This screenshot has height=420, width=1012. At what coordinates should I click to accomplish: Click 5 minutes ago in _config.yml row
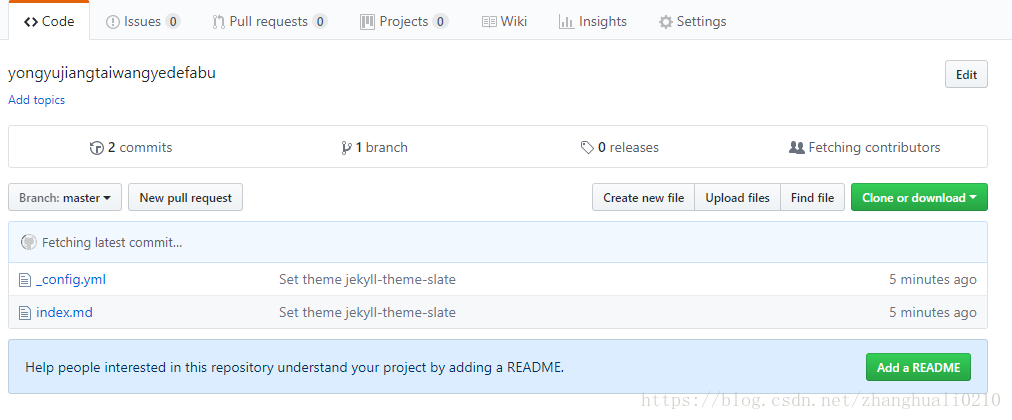[933, 279]
